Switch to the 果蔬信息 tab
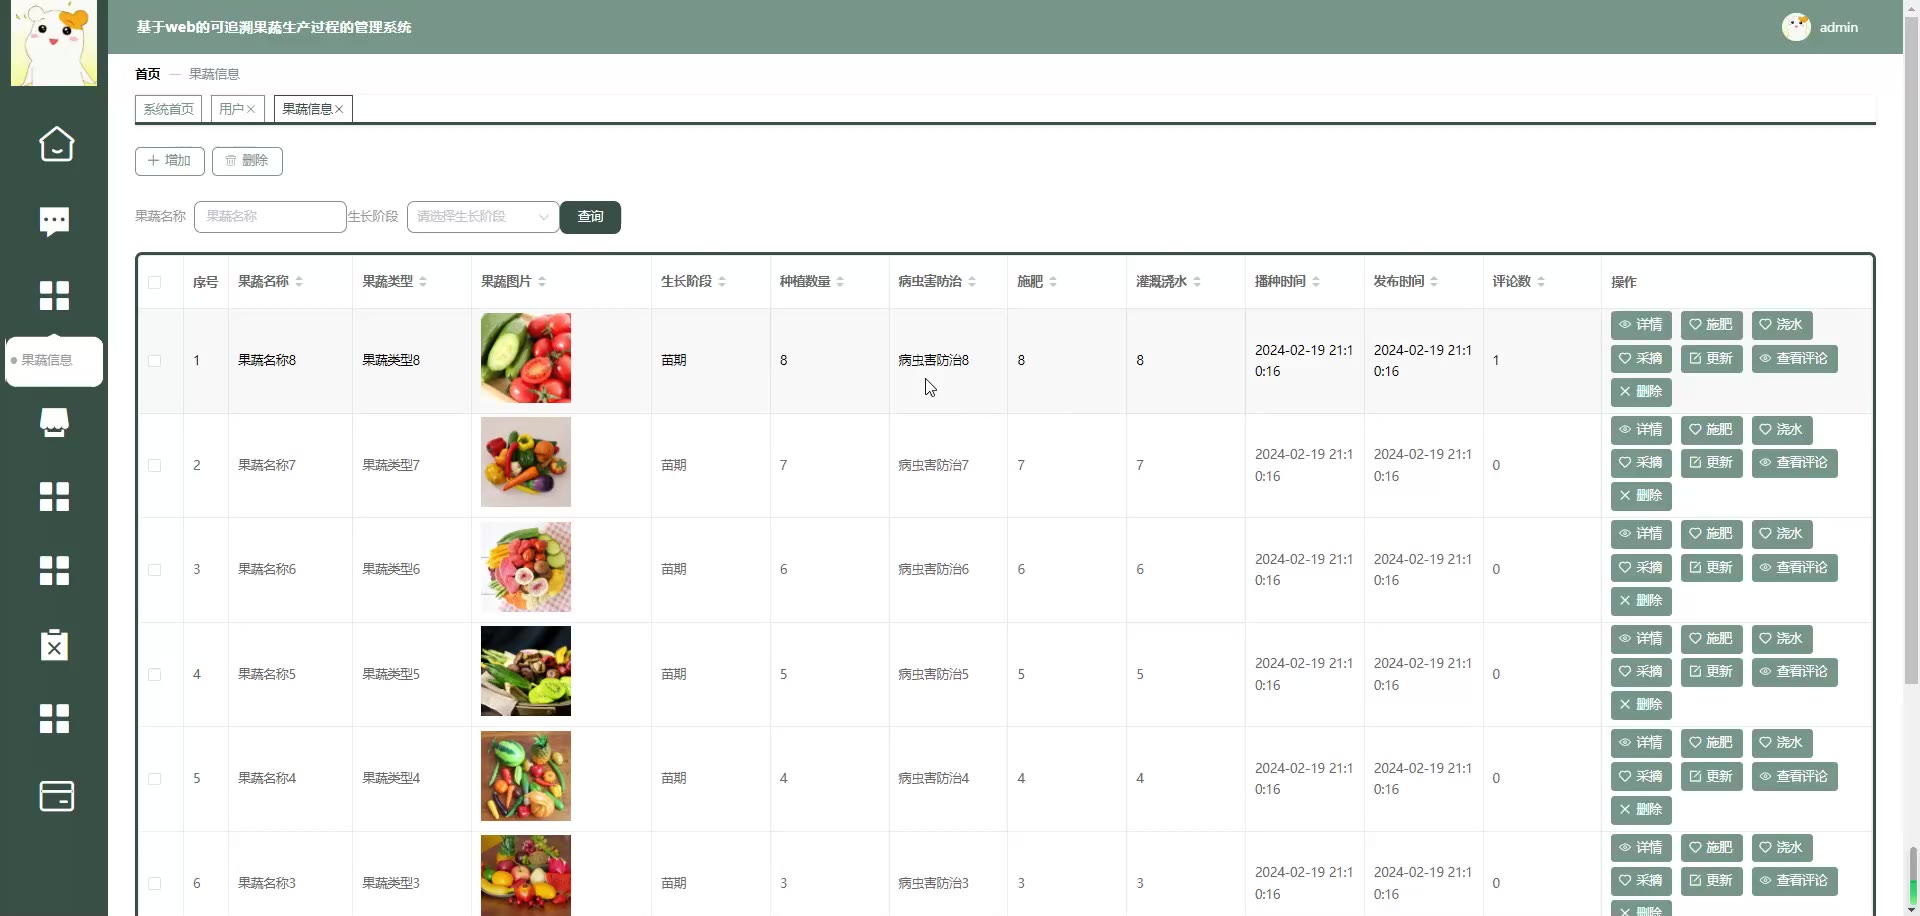Screen dimensions: 1920x916 (x=307, y=109)
